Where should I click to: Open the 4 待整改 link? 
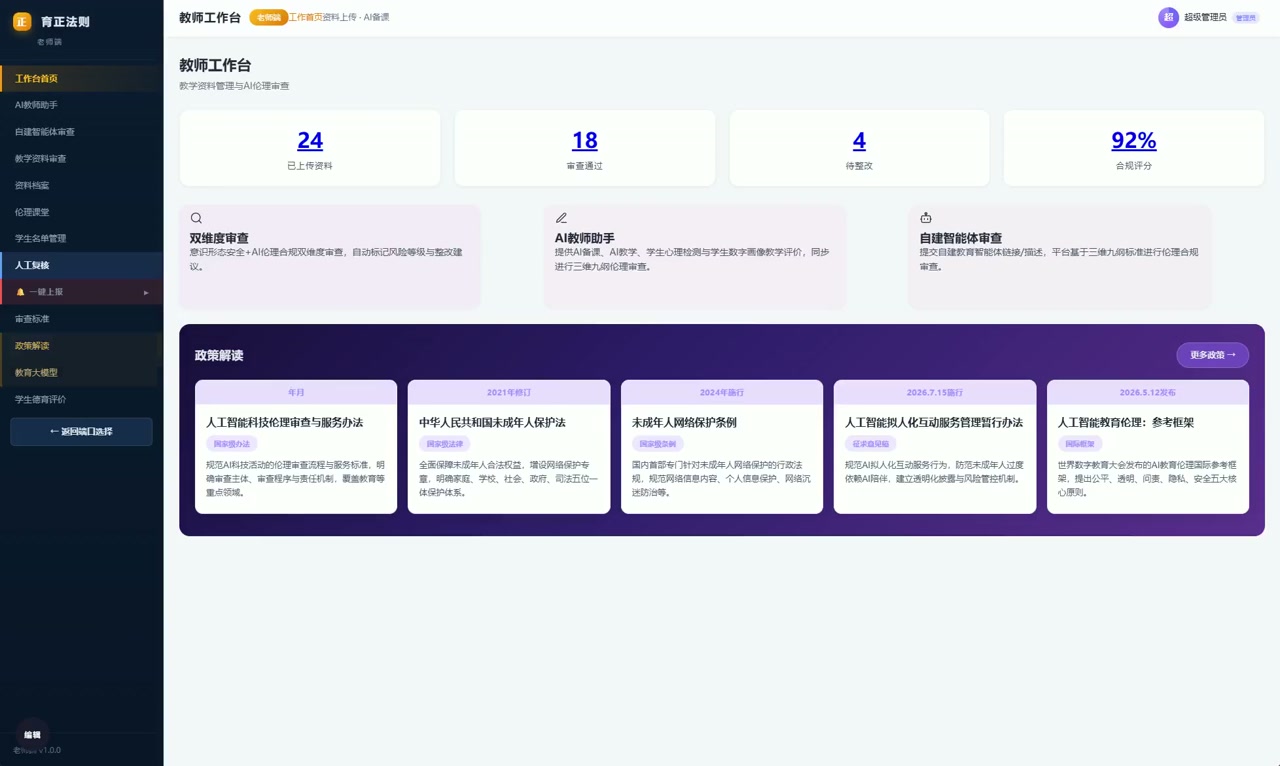click(859, 140)
